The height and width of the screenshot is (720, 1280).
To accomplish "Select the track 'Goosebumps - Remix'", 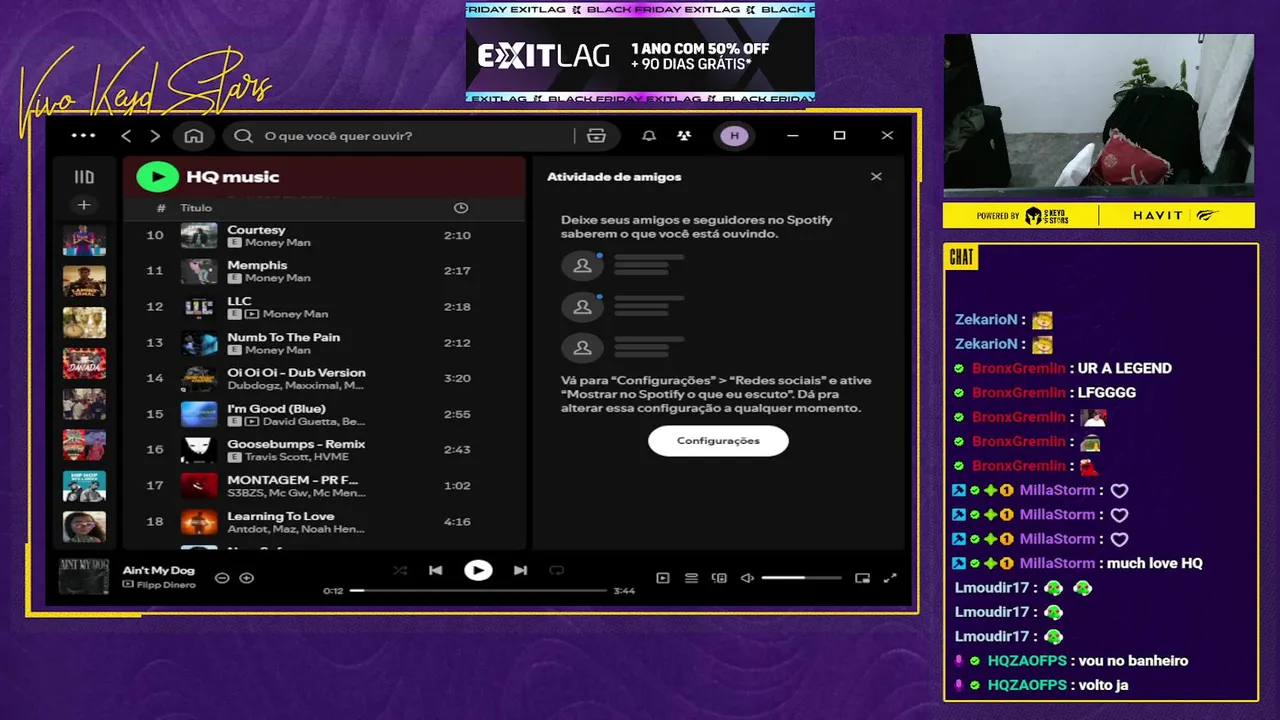I will (323, 450).
